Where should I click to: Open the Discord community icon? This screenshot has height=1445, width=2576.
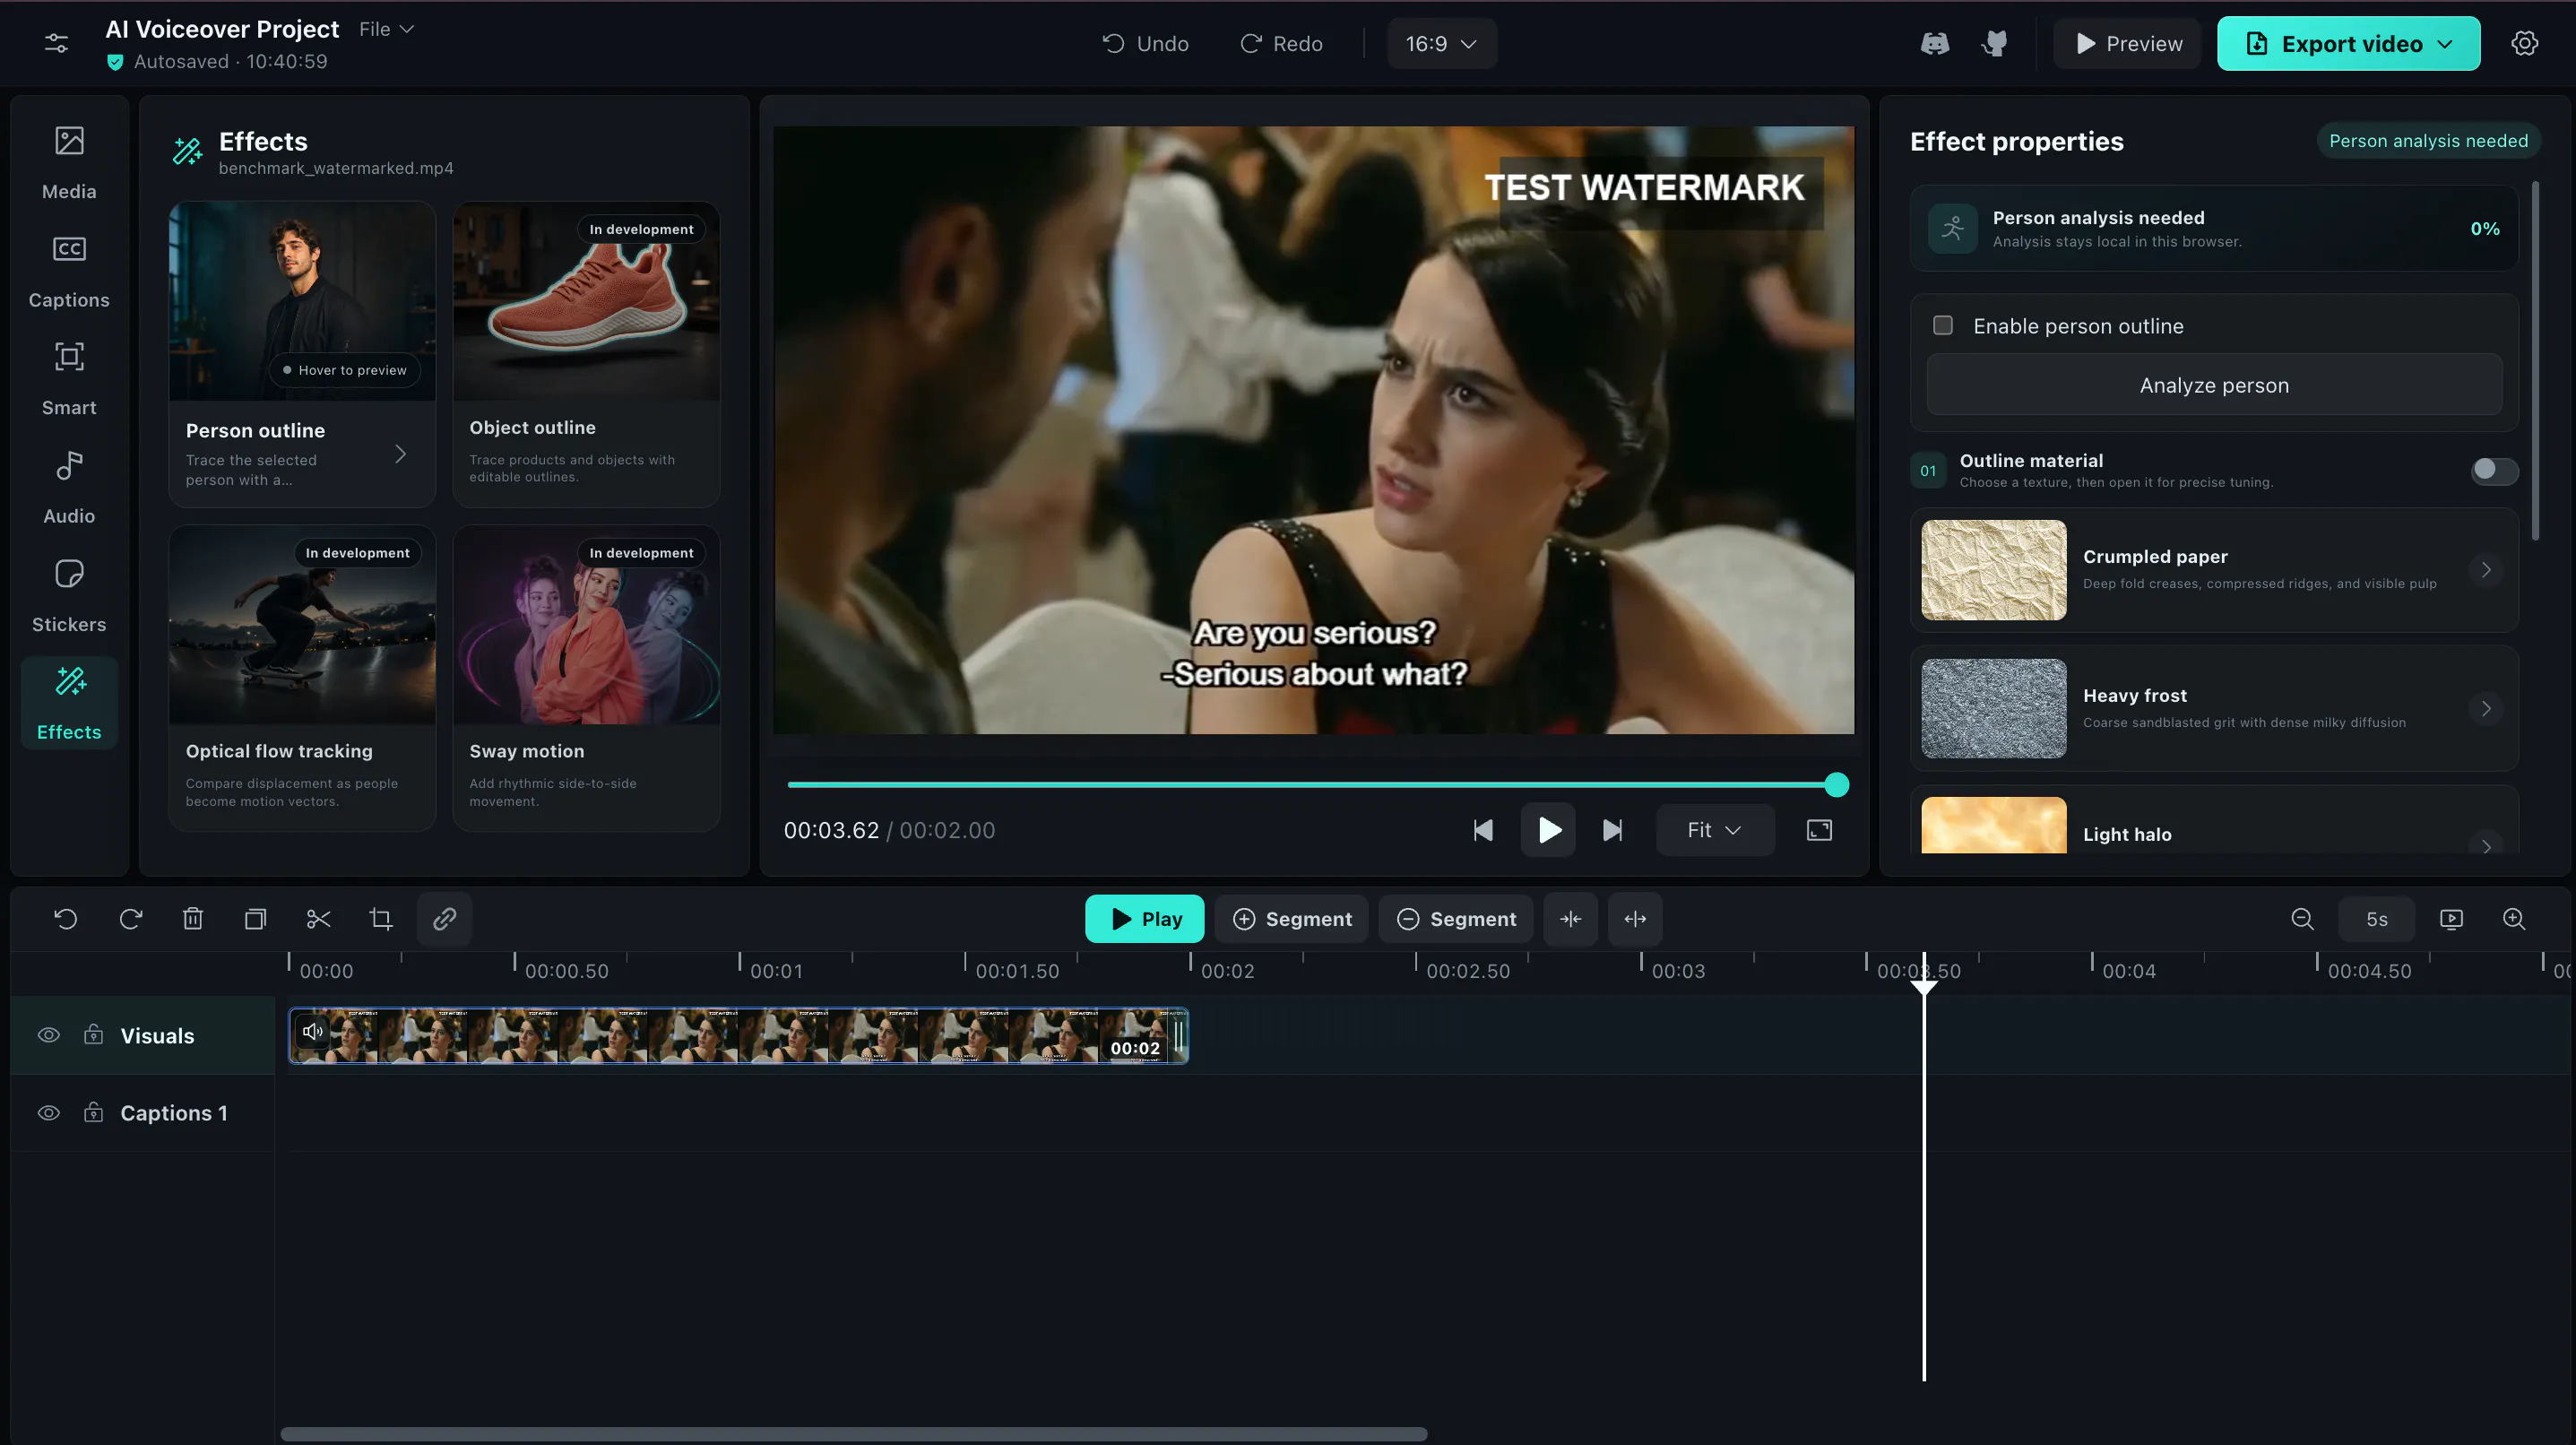(1935, 43)
